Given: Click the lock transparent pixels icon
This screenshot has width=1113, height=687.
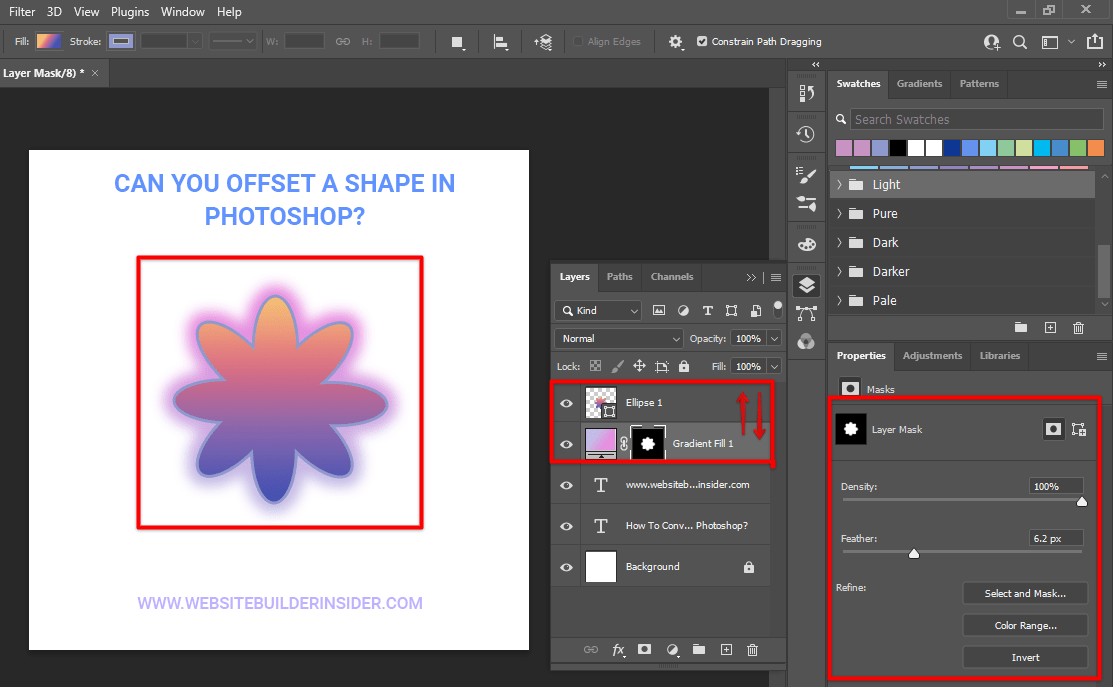Looking at the screenshot, I should tap(593, 366).
